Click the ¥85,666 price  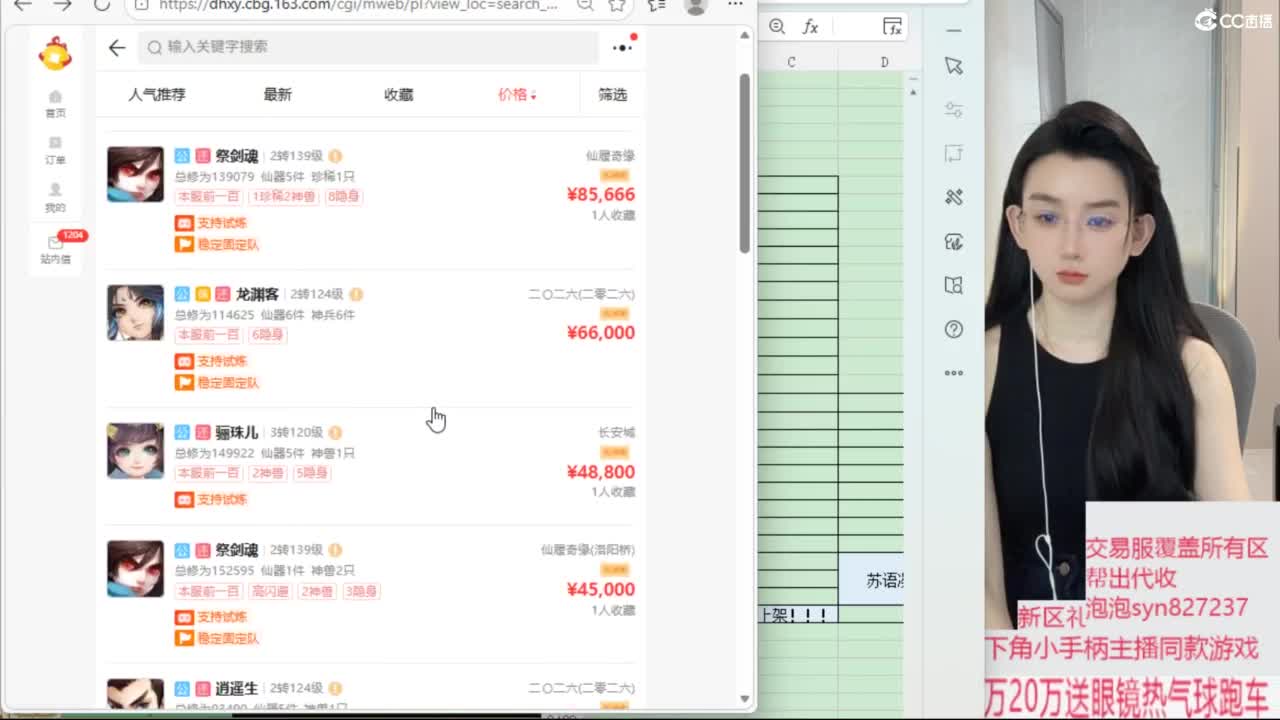coord(600,194)
